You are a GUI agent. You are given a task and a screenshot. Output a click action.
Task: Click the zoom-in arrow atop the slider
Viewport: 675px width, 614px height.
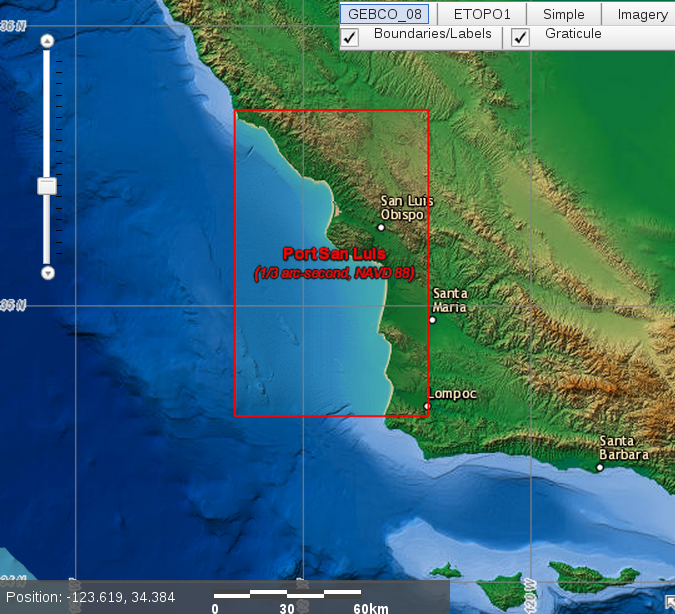click(x=47, y=41)
